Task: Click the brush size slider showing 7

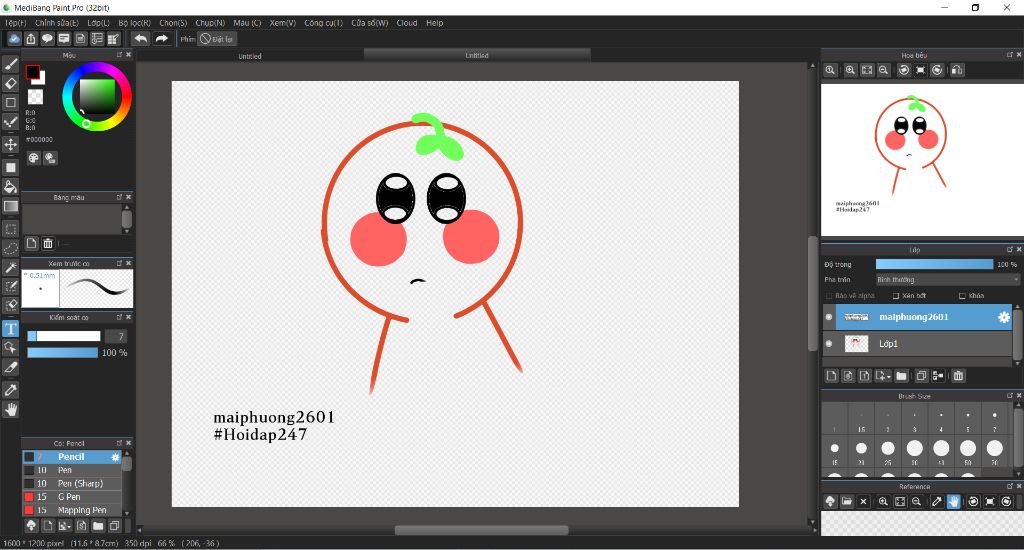Action: click(64, 336)
